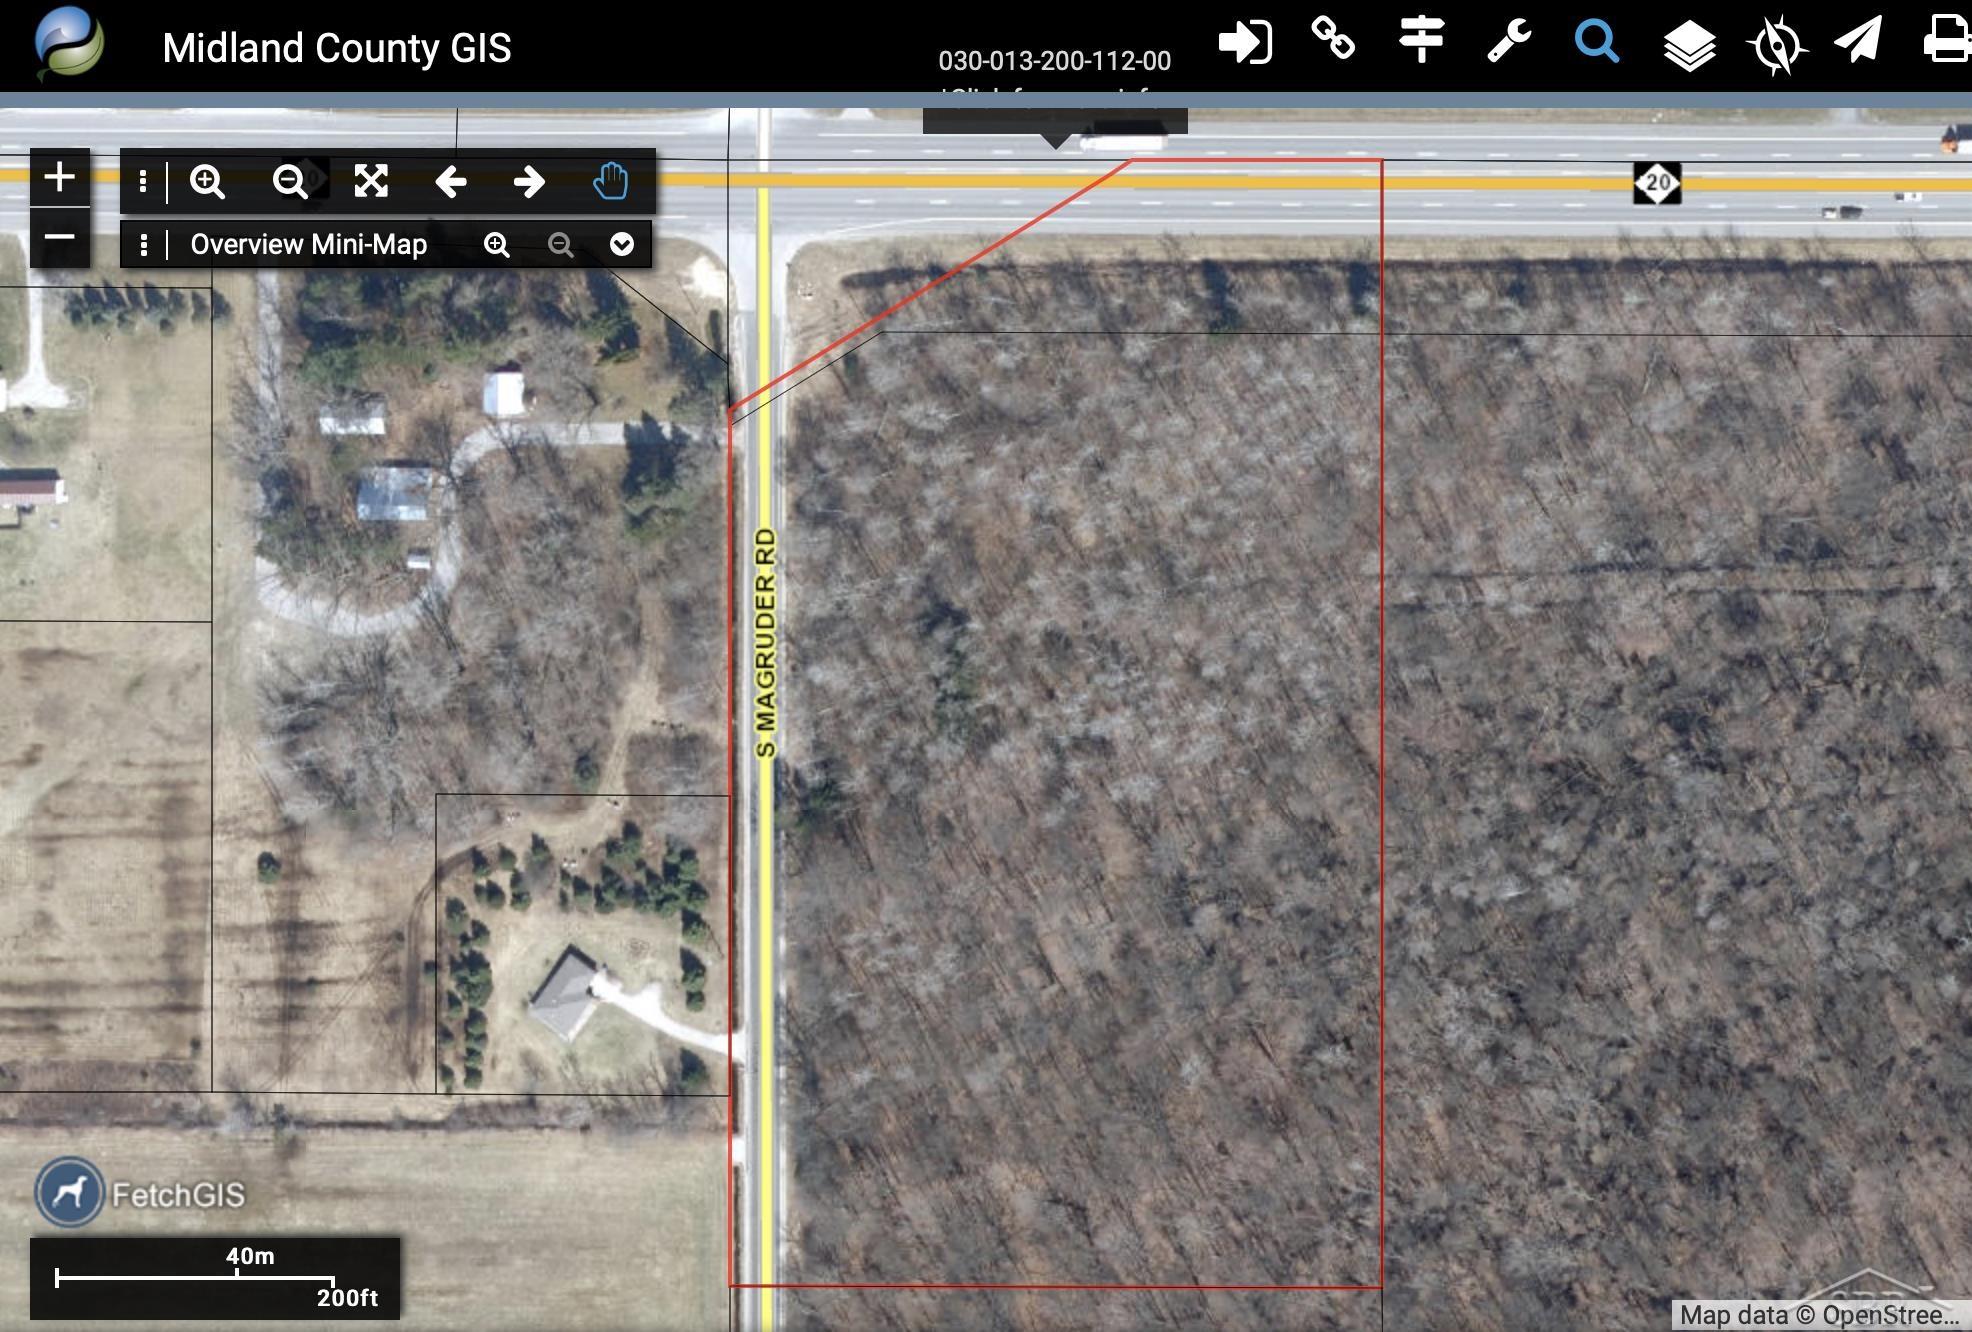Zoom in the Overview Mini-Map

pyautogui.click(x=496, y=244)
